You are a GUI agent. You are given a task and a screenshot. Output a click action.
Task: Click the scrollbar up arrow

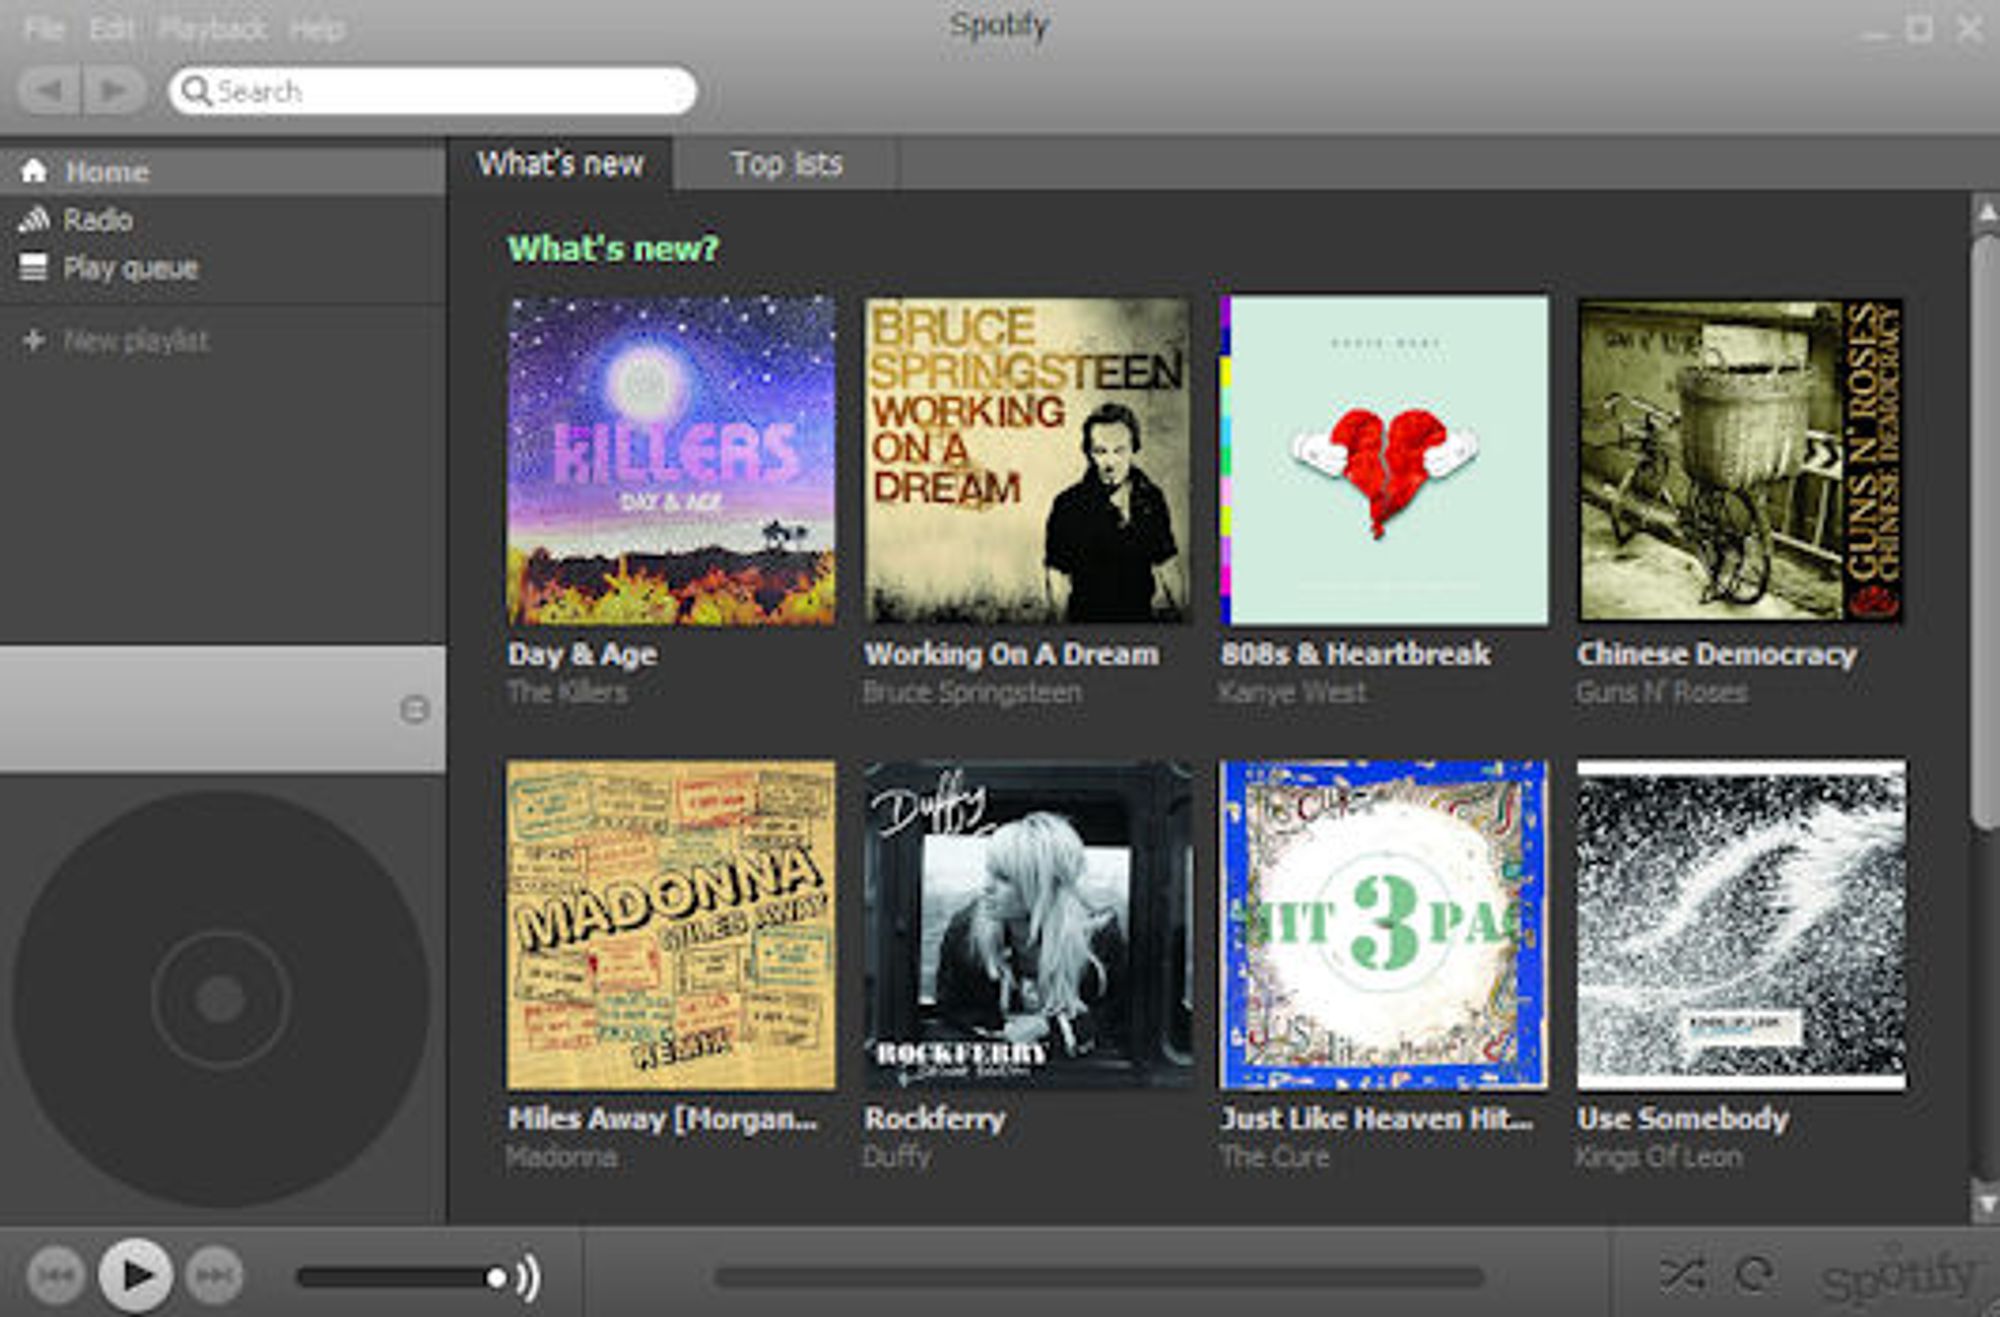[x=1985, y=212]
